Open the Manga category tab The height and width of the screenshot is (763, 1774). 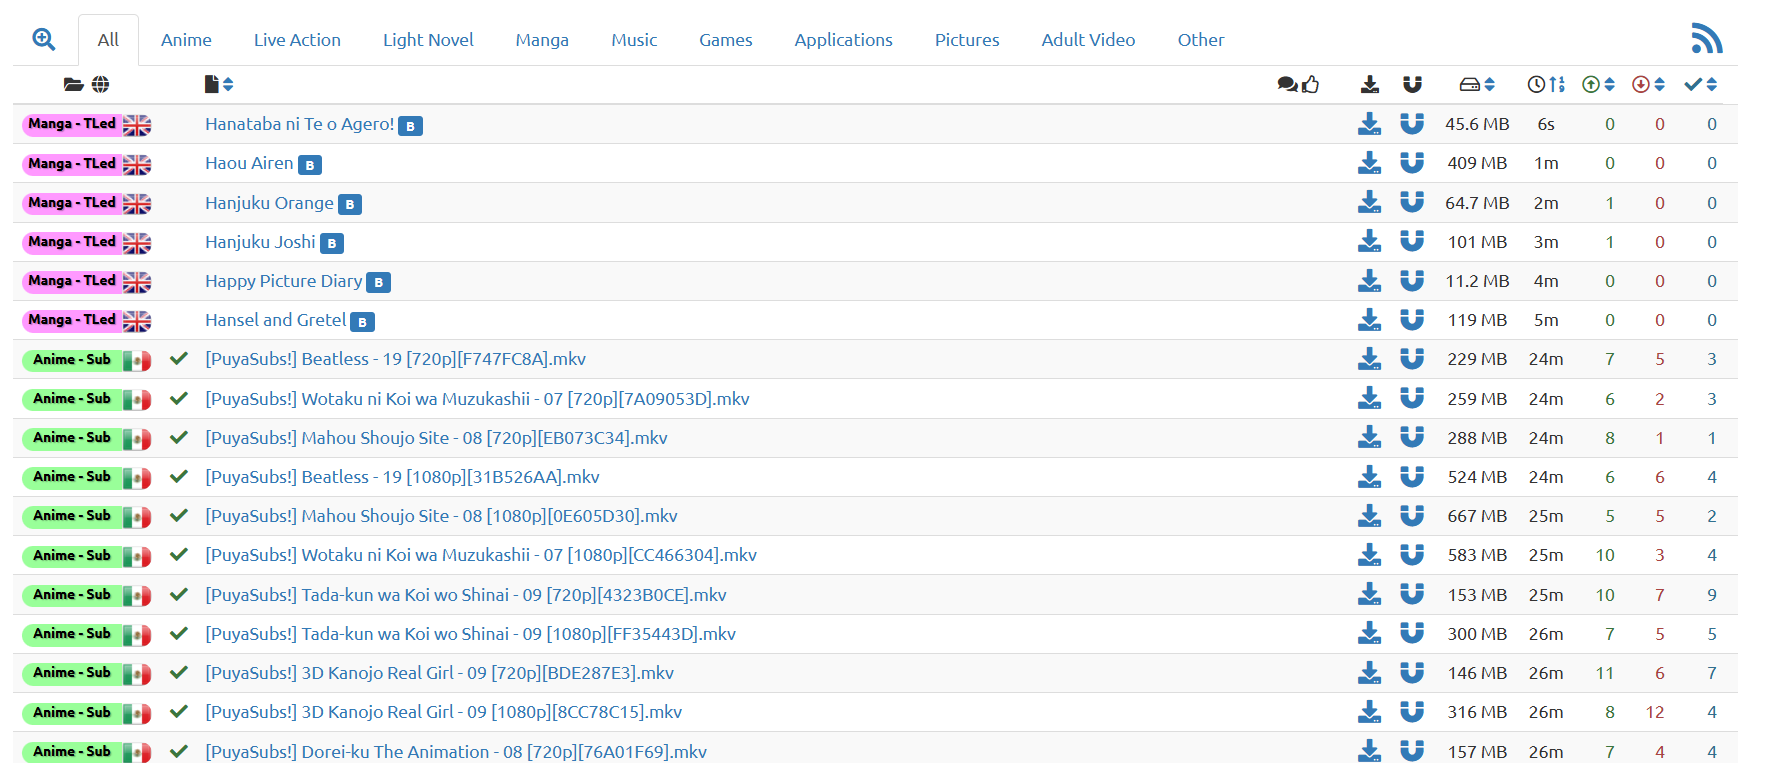coord(542,40)
